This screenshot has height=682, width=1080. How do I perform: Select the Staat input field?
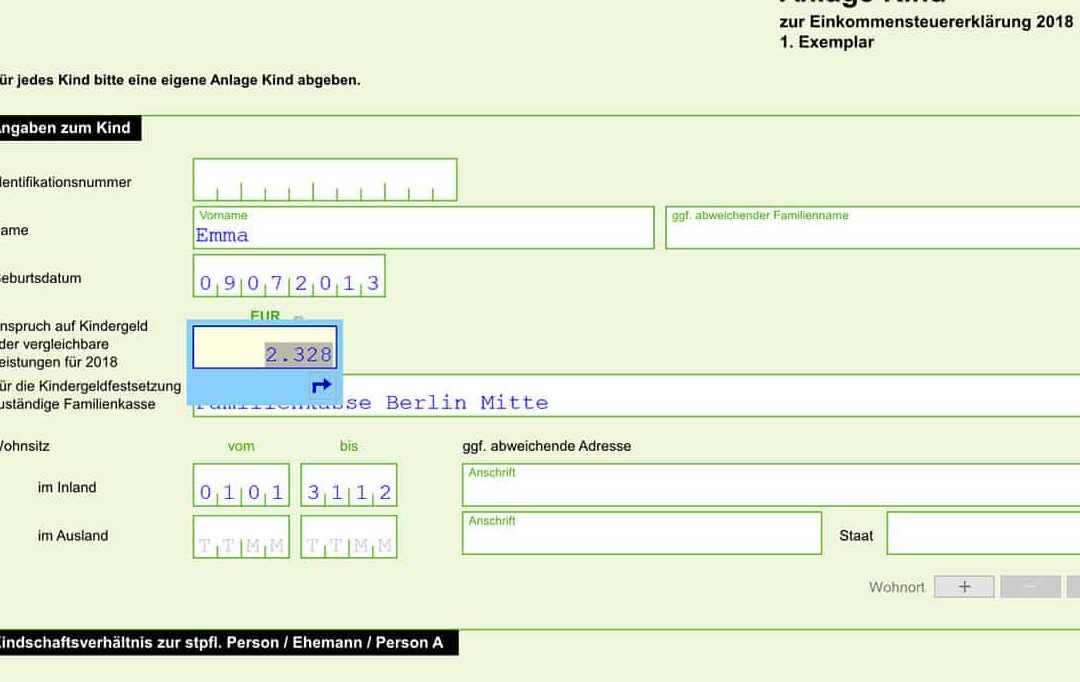pos(983,533)
